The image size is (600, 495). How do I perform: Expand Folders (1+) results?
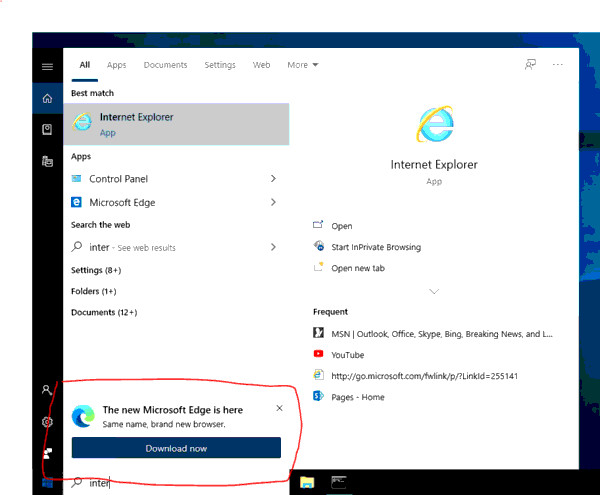pos(94,291)
